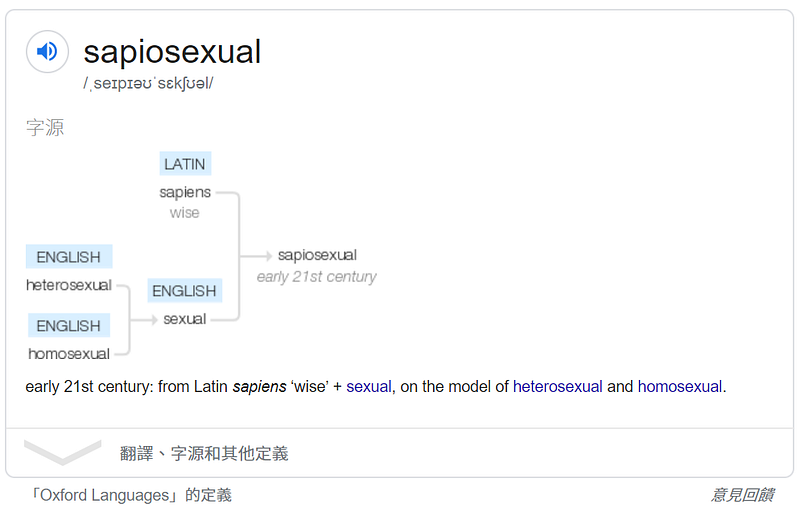The width and height of the screenshot is (800, 508).
Task: Open the 'heterosexual' hyperlink
Action: [557, 386]
